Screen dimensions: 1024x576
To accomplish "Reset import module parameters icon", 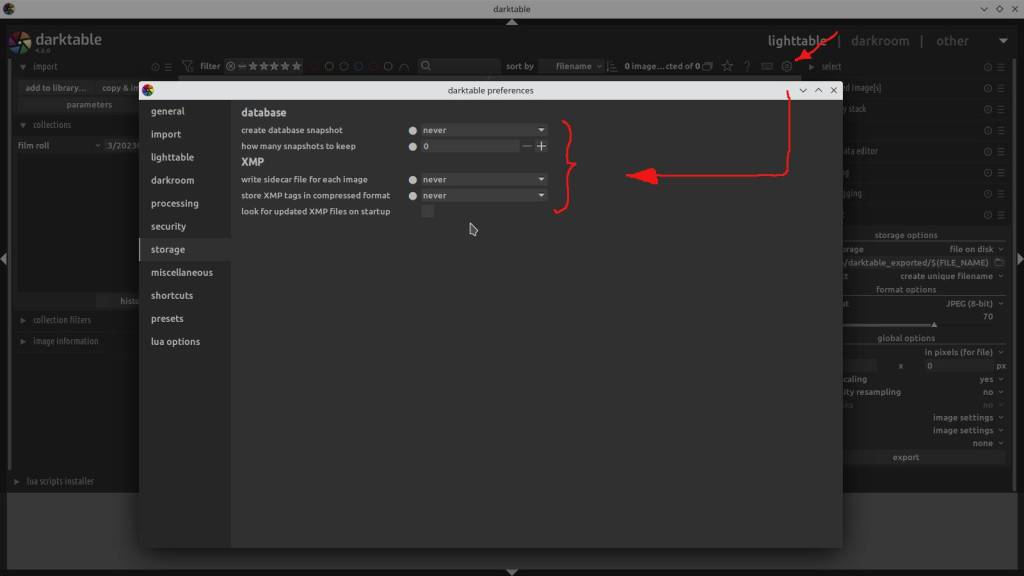I will click(155, 67).
